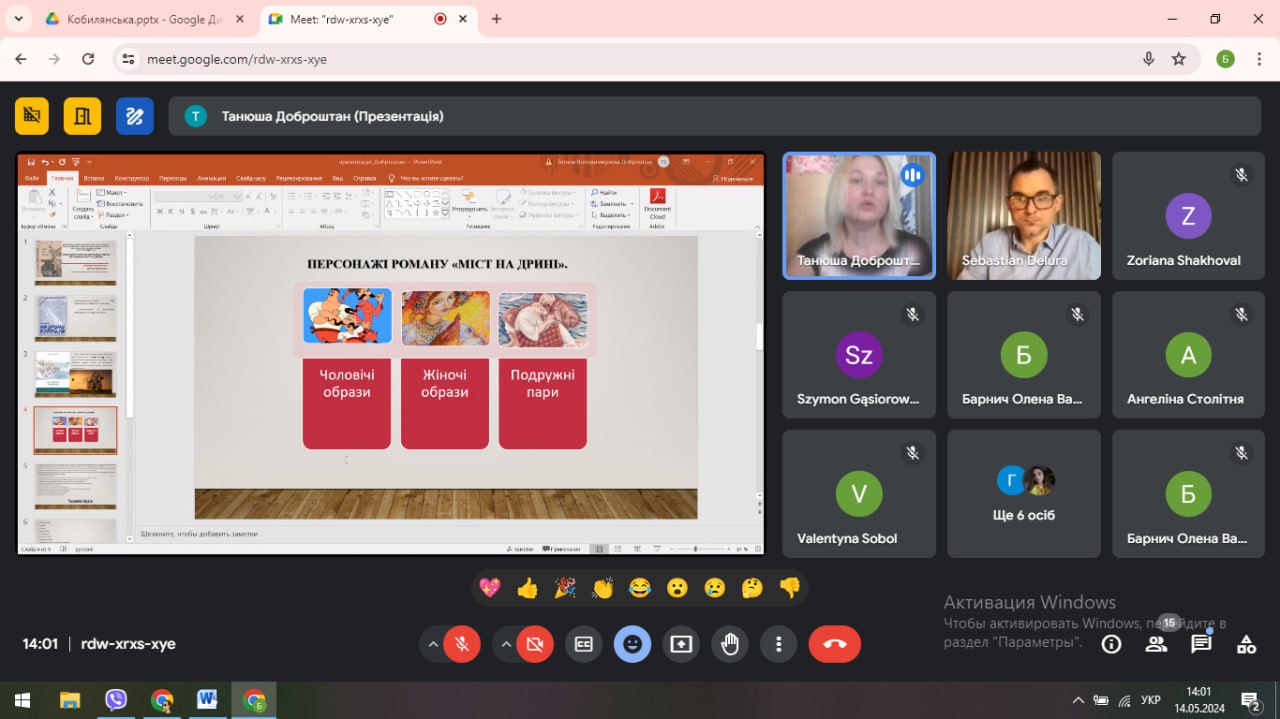The width and height of the screenshot is (1280, 719).
Task: Raise hand in the meeting
Action: tap(730, 644)
